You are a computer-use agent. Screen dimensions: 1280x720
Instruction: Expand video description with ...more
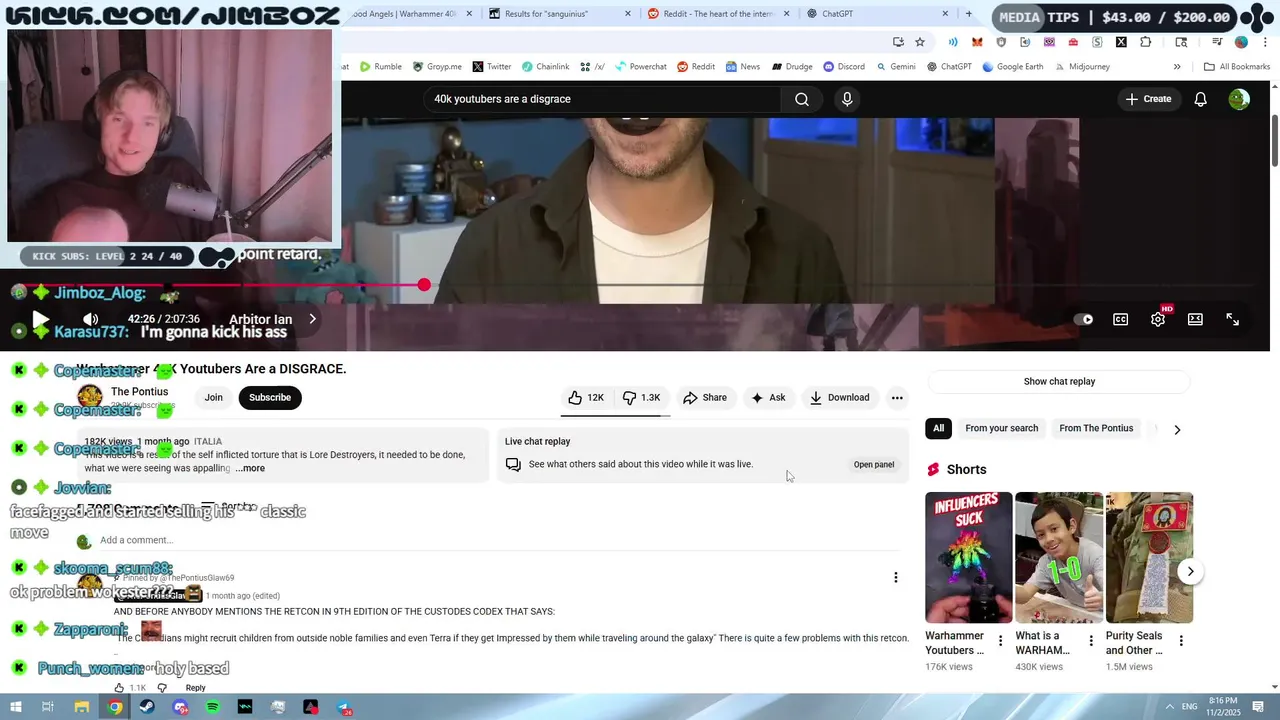(x=250, y=468)
